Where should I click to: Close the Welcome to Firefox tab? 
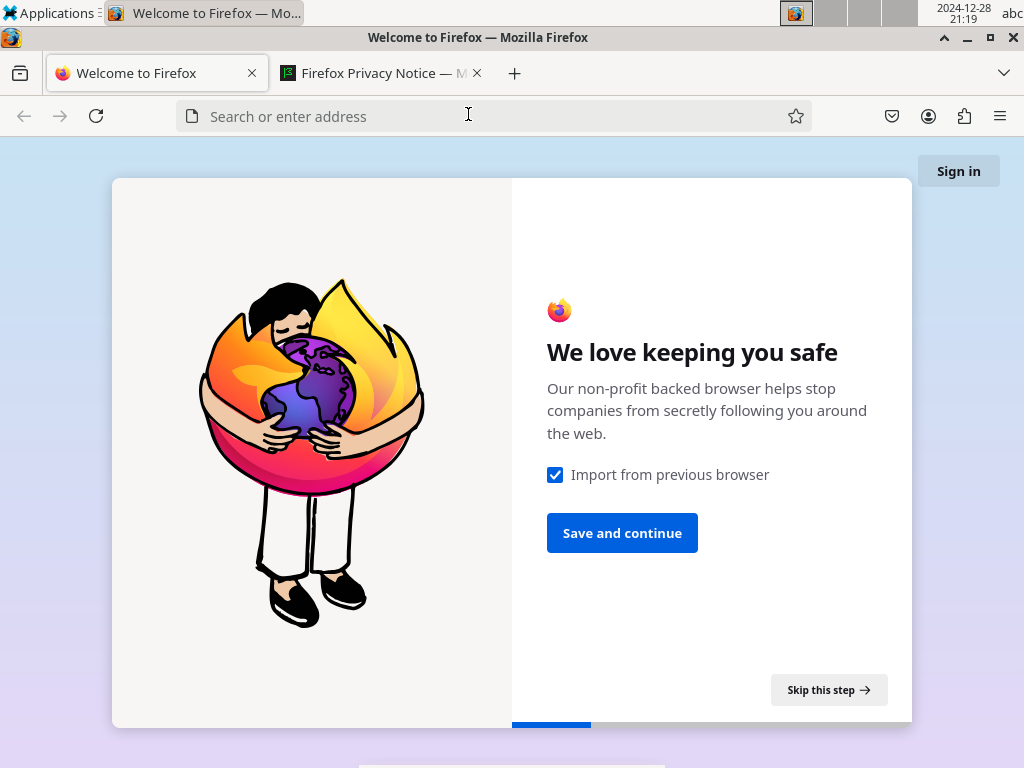click(x=252, y=73)
